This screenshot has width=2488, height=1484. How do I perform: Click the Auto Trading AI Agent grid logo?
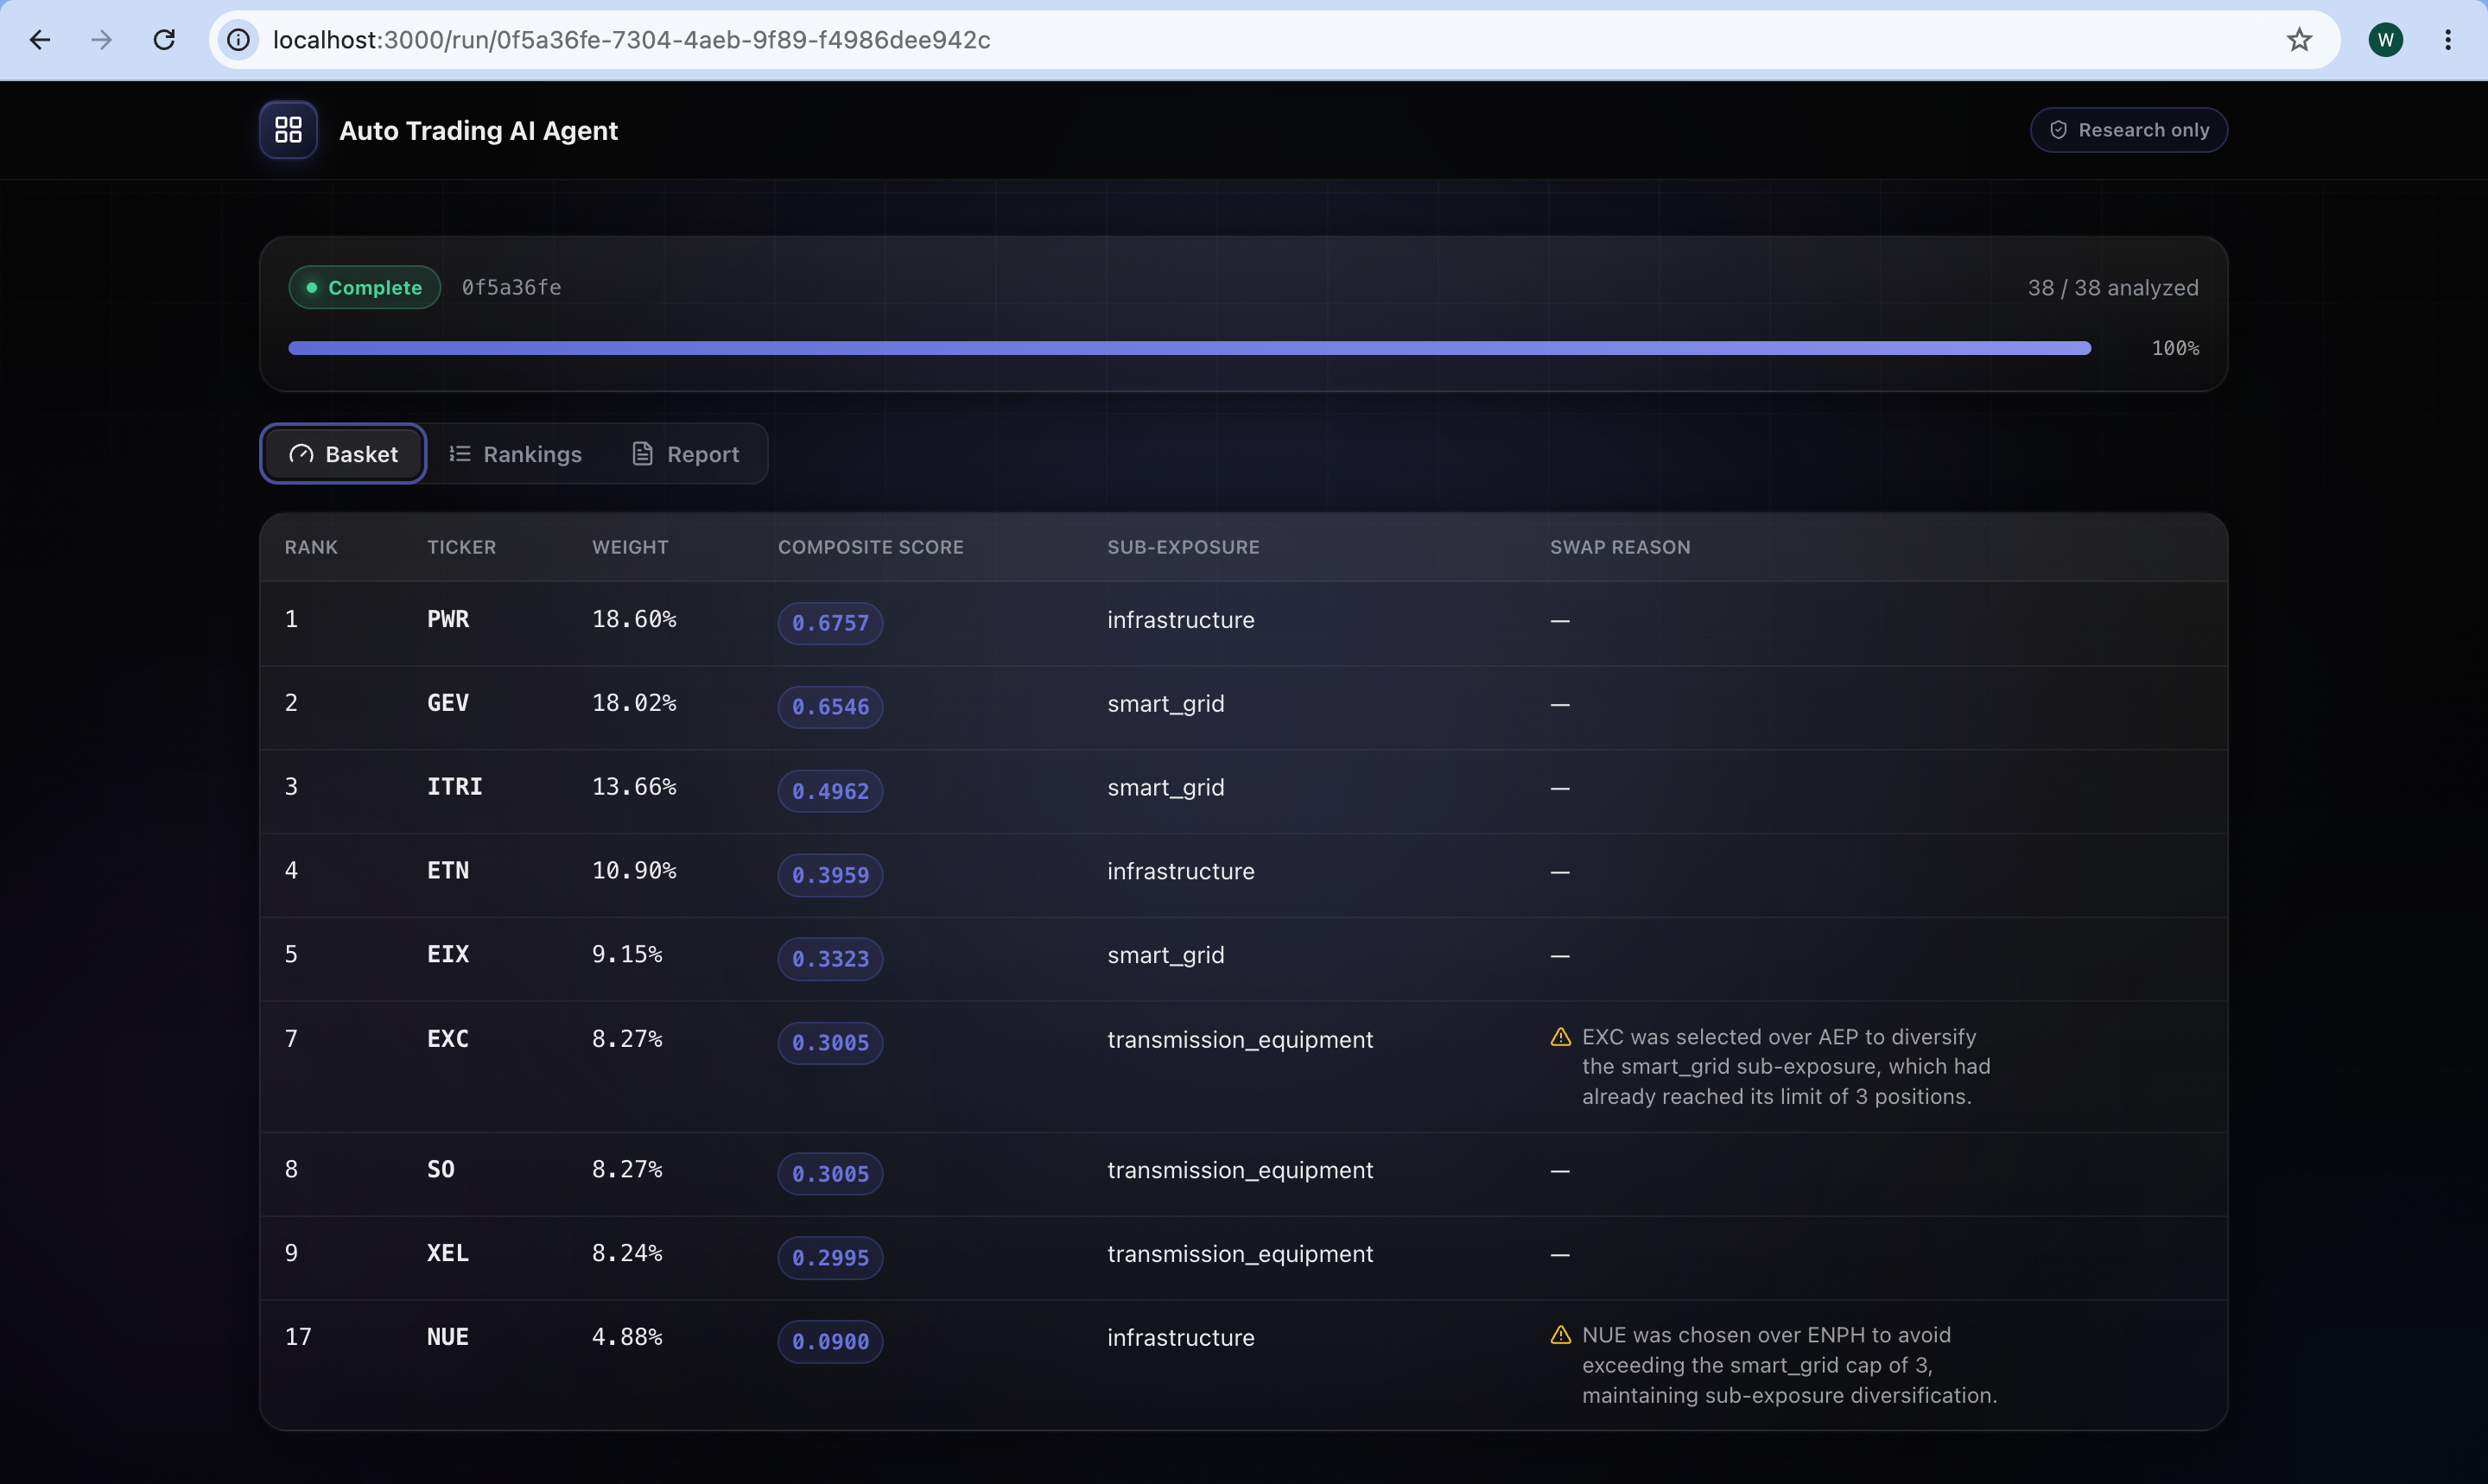click(289, 130)
